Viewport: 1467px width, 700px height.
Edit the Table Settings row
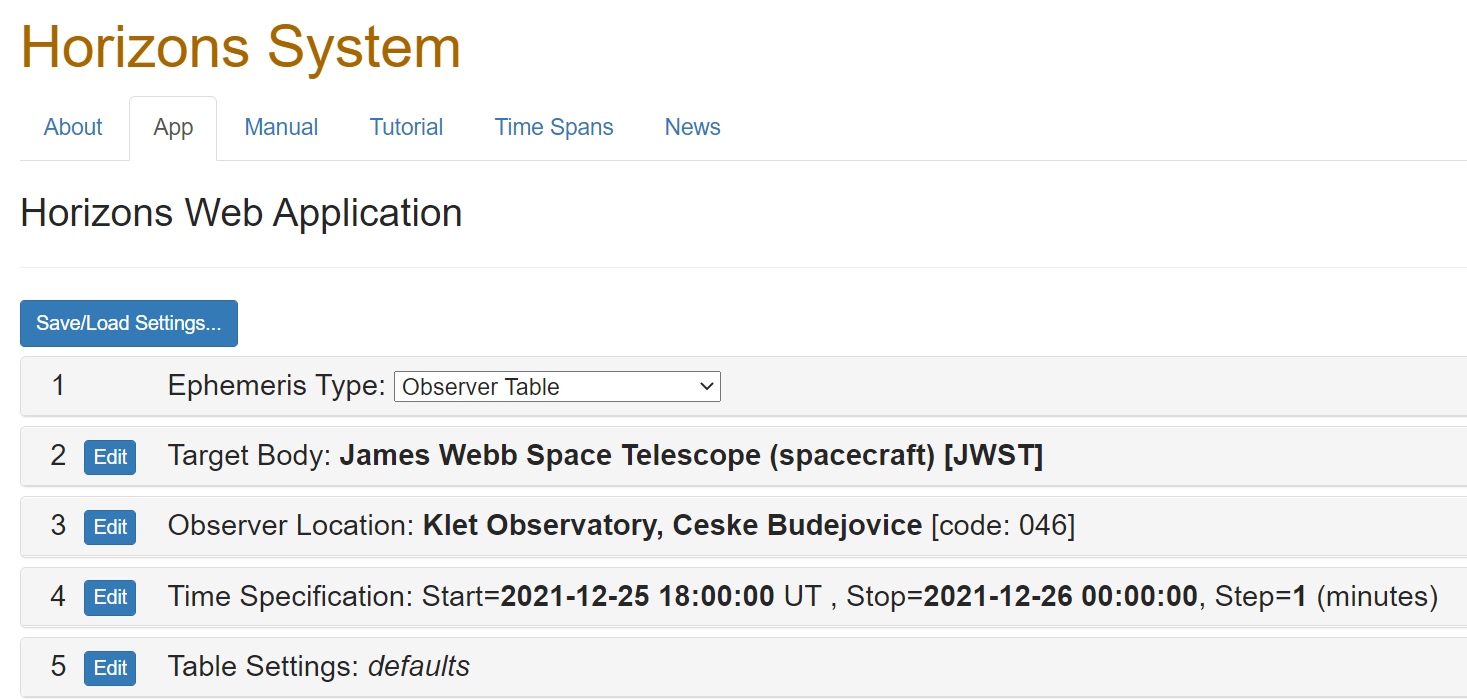click(110, 667)
